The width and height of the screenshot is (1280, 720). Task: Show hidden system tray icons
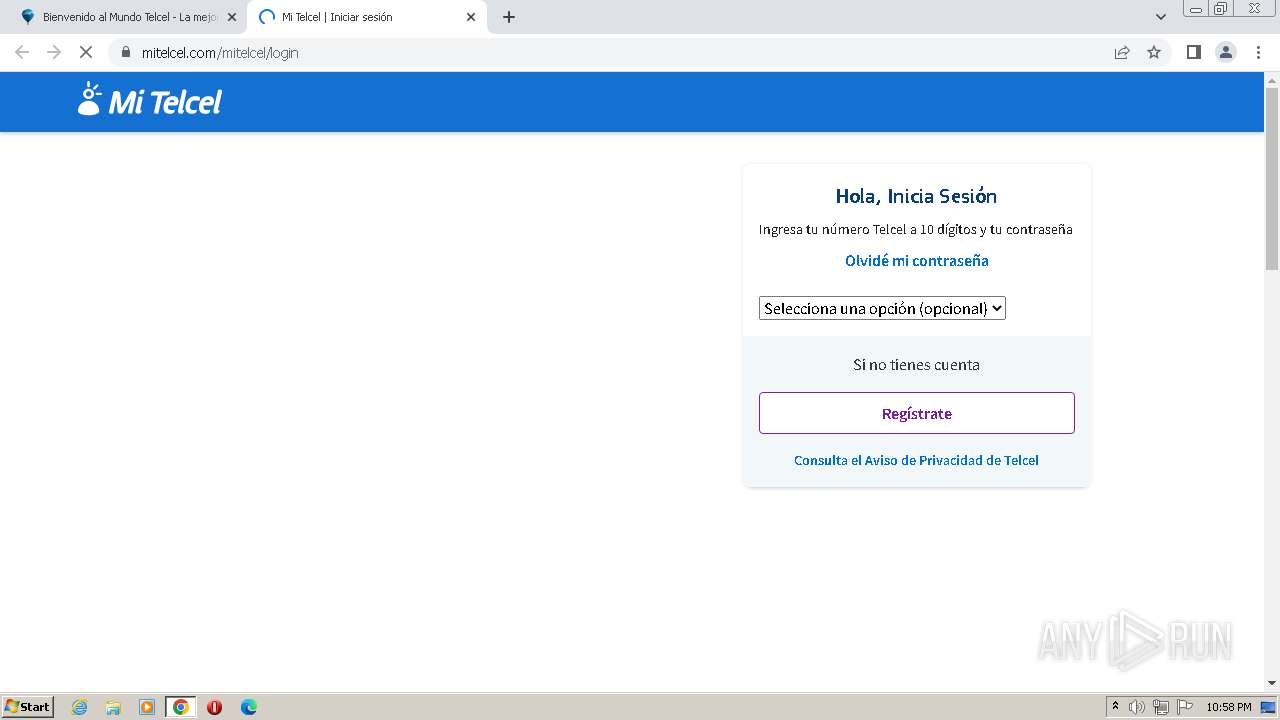click(x=1115, y=707)
